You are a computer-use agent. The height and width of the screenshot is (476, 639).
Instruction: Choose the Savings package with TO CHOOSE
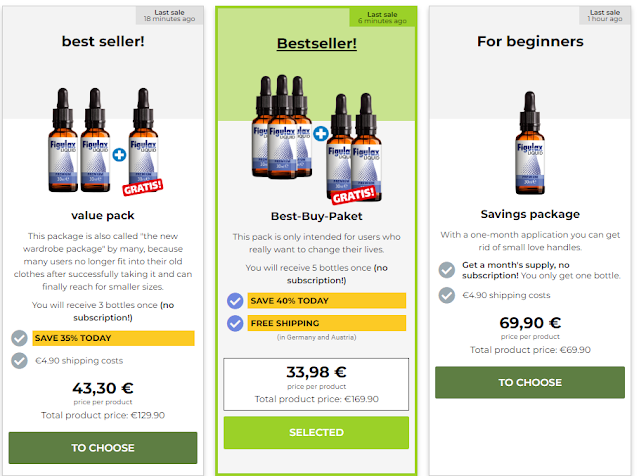pos(530,382)
